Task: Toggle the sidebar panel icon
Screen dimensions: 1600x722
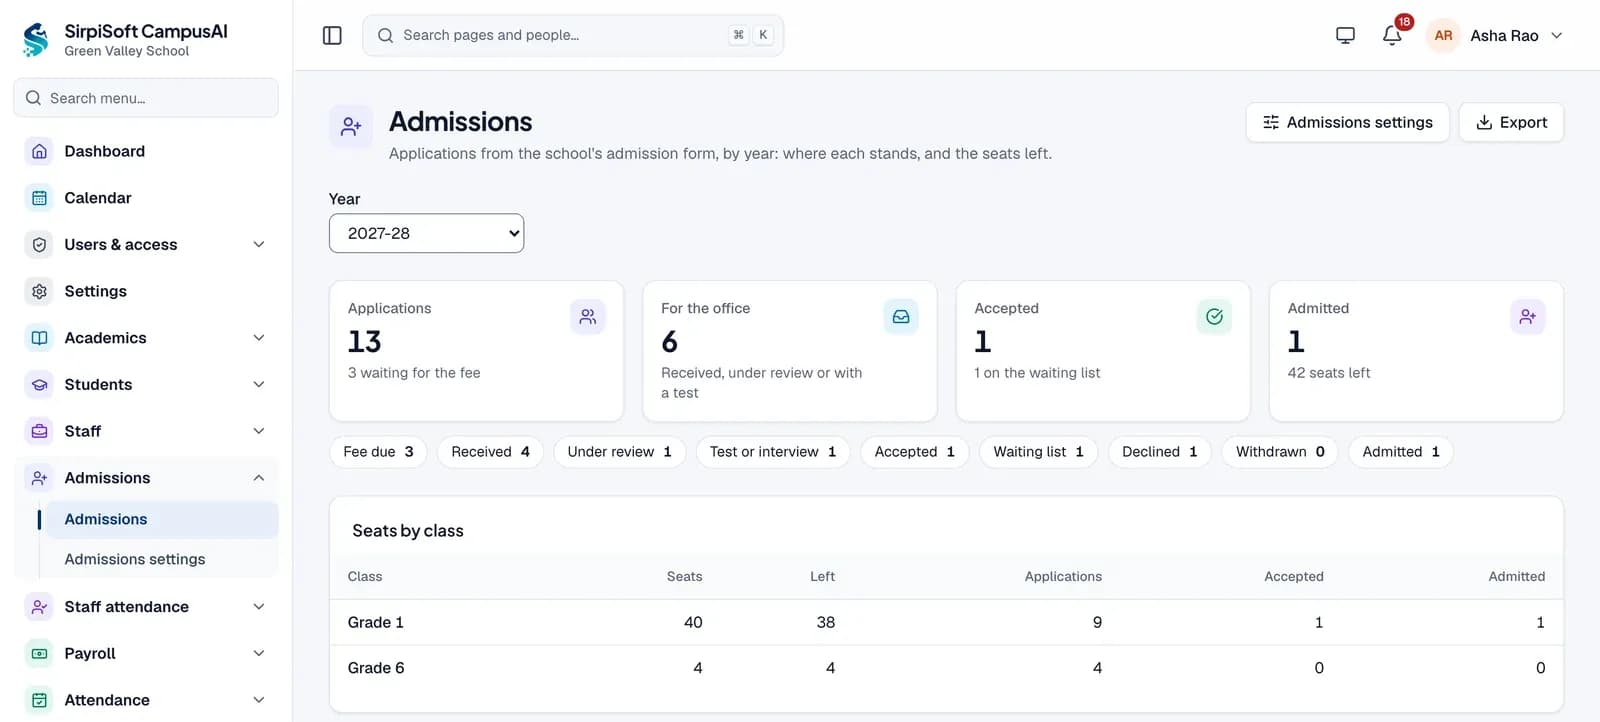Action: pos(332,35)
